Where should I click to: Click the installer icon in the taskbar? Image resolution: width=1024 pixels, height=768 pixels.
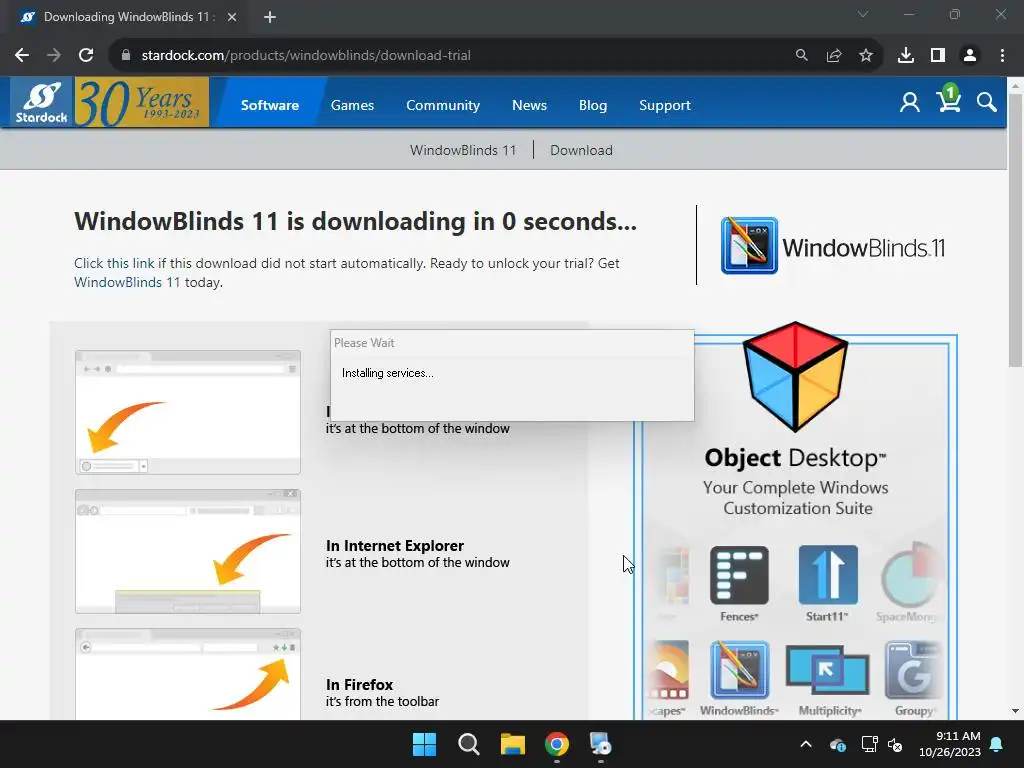pyautogui.click(x=600, y=744)
